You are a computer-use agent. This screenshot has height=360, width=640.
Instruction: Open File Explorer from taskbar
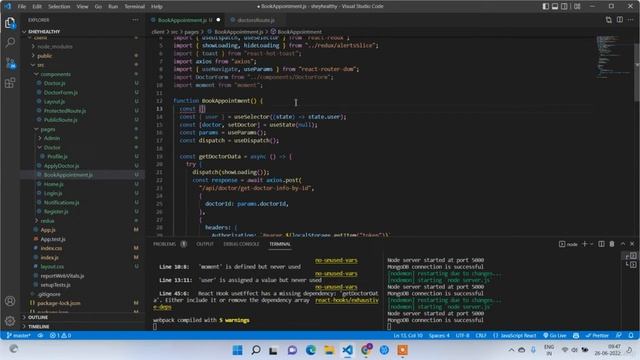click(x=329, y=350)
